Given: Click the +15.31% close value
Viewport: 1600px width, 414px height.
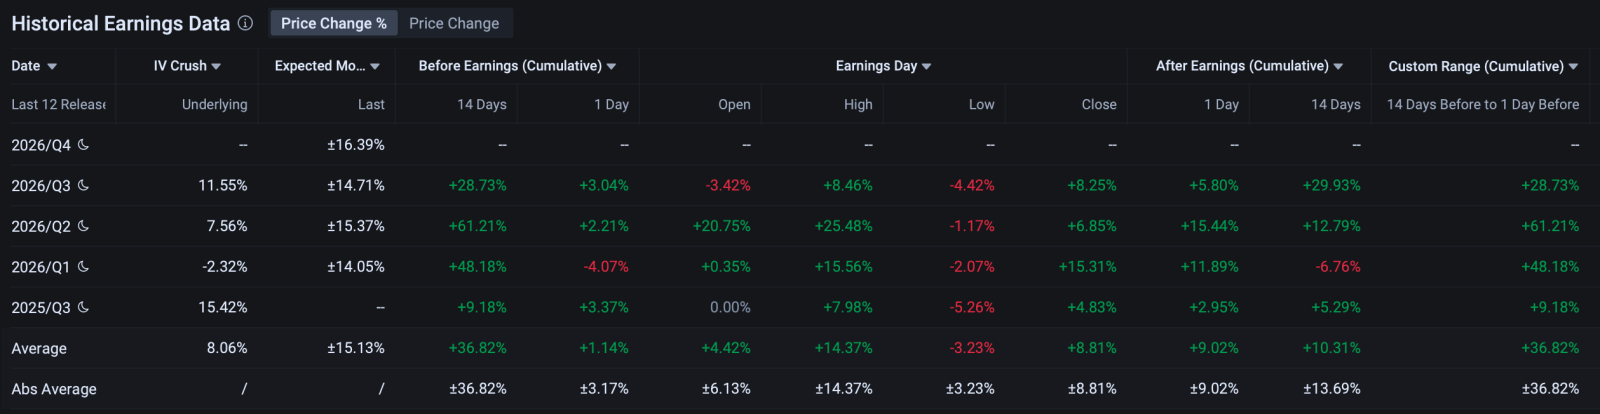Looking at the screenshot, I should click(1088, 267).
